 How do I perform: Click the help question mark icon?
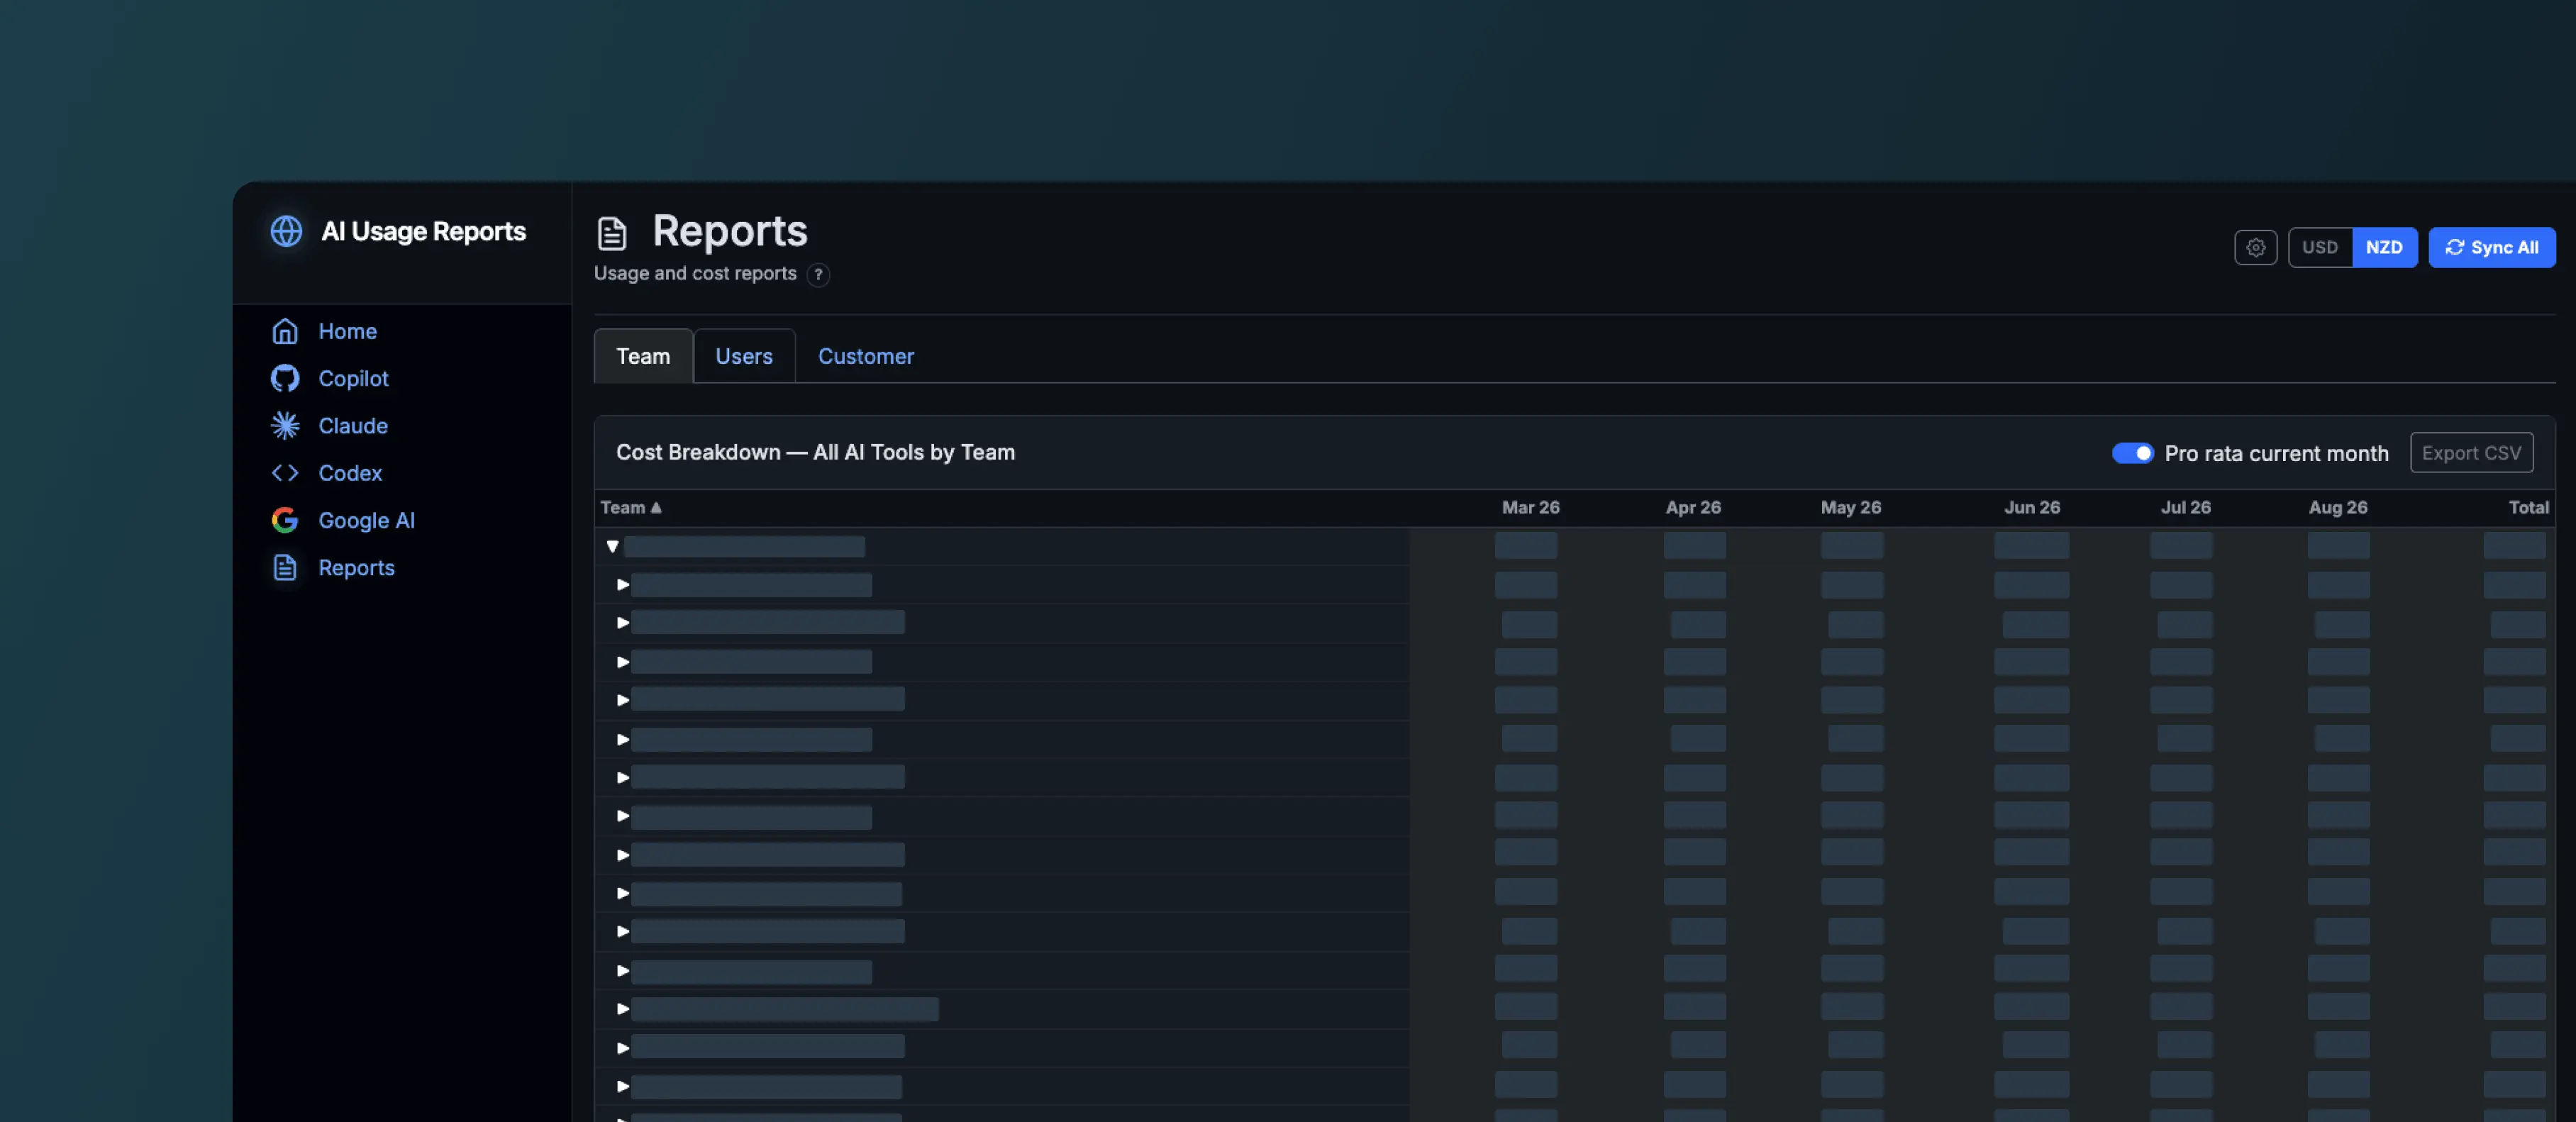coord(818,274)
